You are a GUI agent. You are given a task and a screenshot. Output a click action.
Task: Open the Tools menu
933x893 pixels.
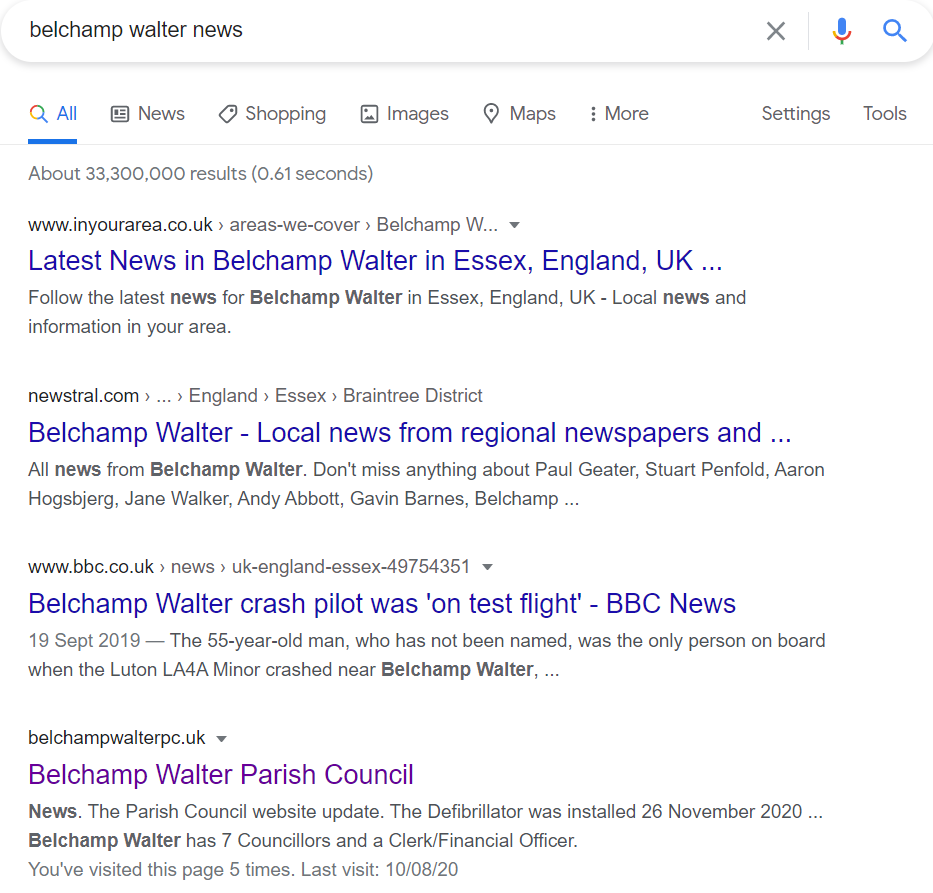884,113
